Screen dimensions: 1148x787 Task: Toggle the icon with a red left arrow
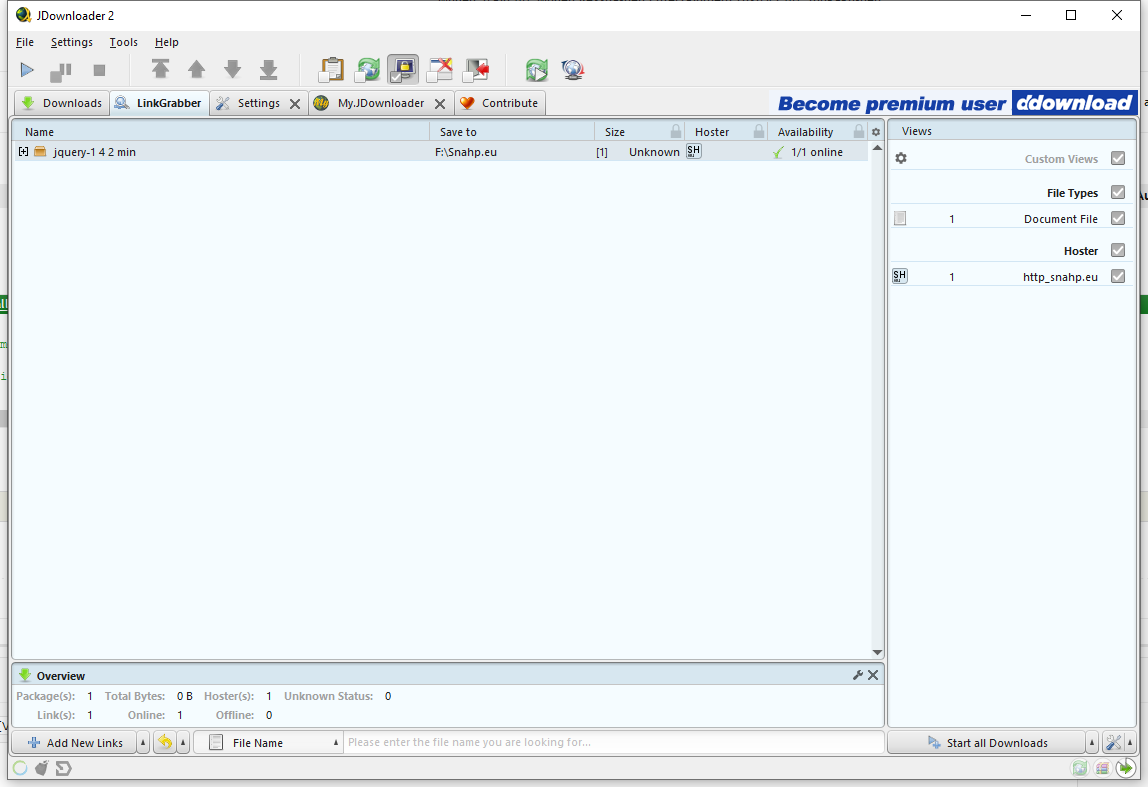point(476,70)
